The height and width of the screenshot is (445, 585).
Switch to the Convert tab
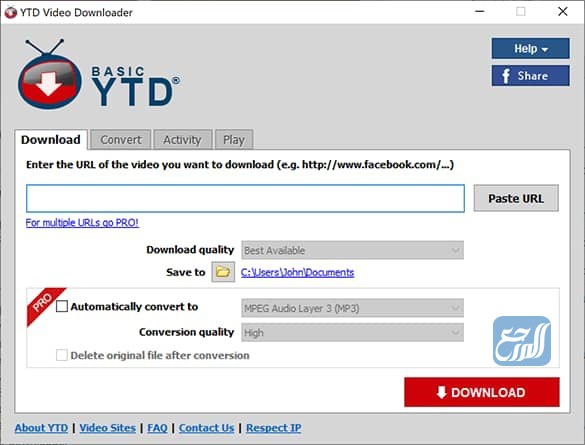[x=121, y=140]
